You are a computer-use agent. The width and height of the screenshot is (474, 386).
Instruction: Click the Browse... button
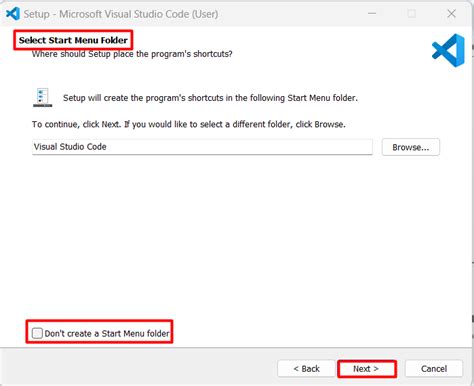(x=411, y=147)
